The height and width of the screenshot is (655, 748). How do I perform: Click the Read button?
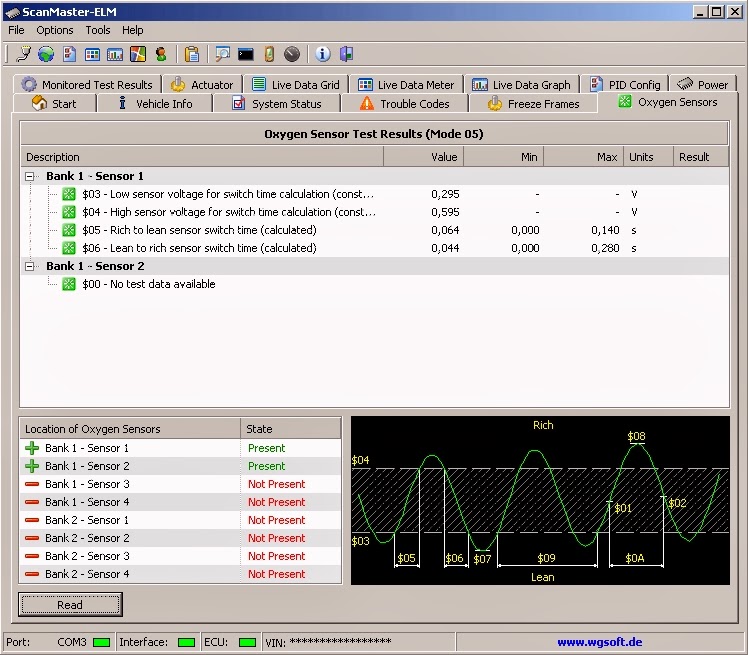70,605
